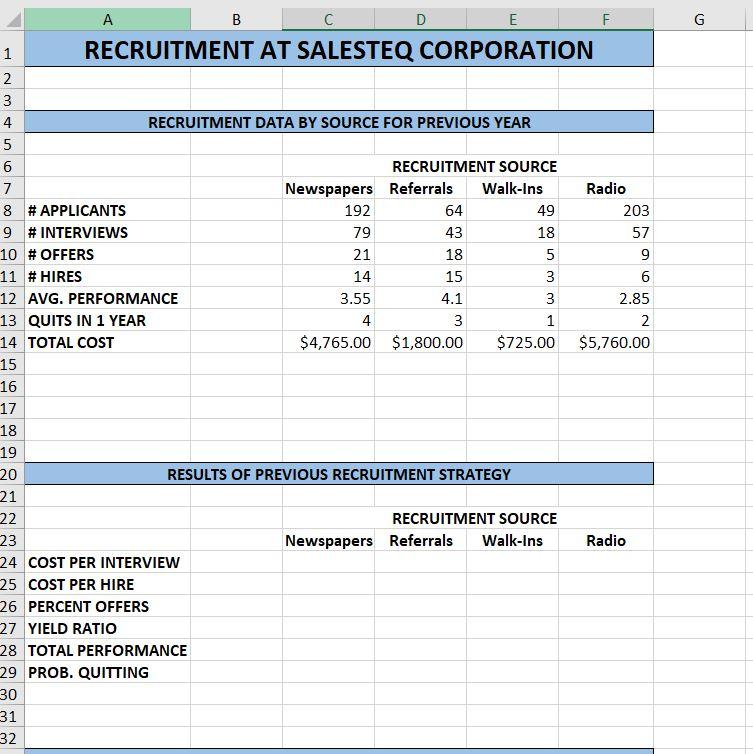Click Newspapers header in row 23

coord(328,540)
